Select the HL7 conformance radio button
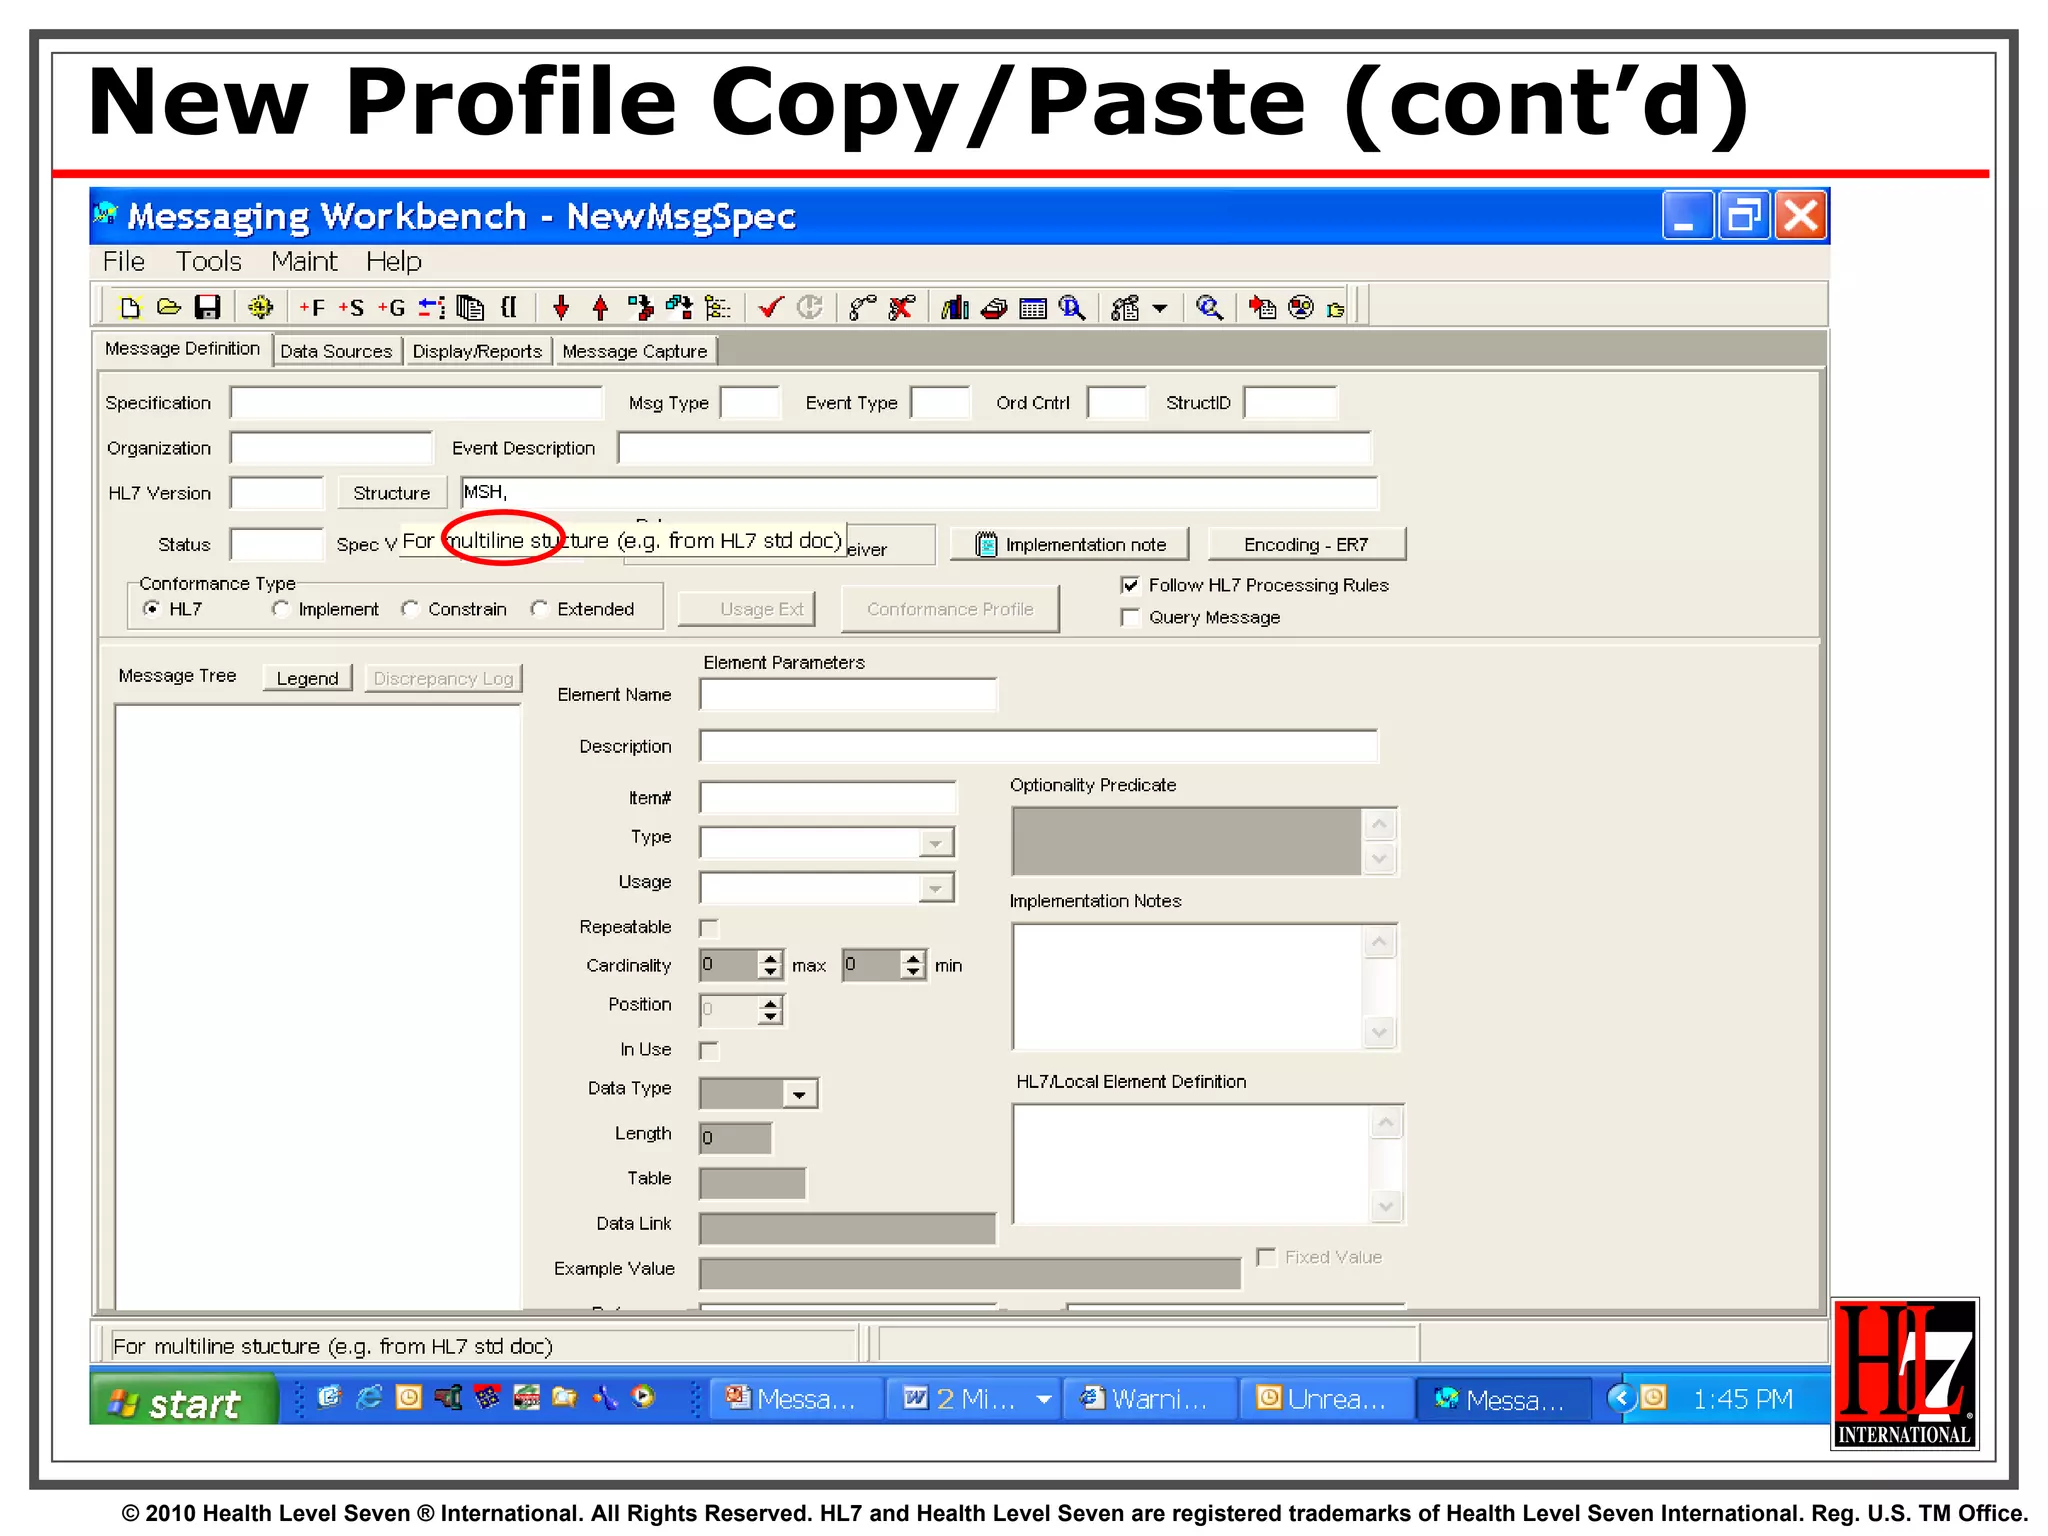This screenshot has height=1536, width=2048. (152, 609)
